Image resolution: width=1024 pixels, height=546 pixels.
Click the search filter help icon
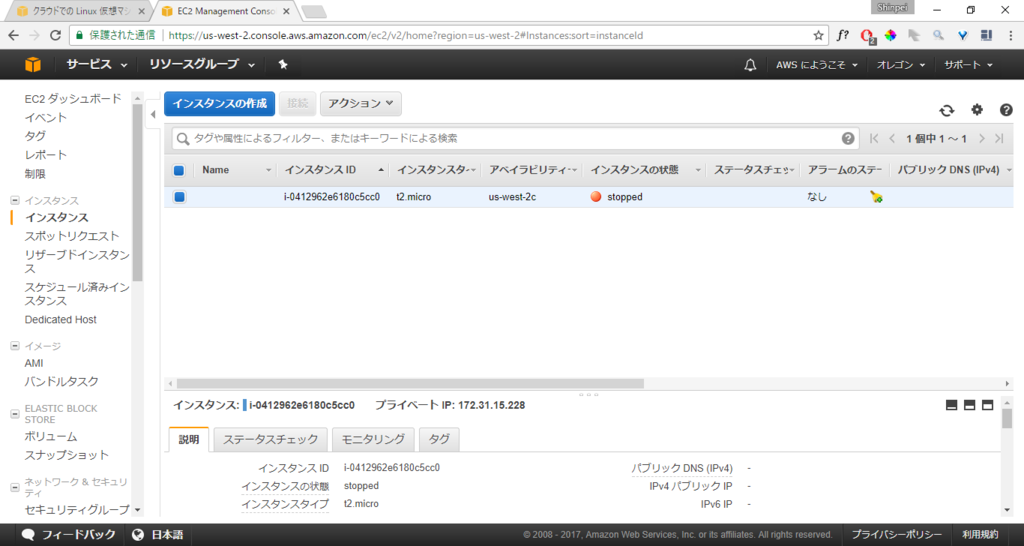point(848,138)
